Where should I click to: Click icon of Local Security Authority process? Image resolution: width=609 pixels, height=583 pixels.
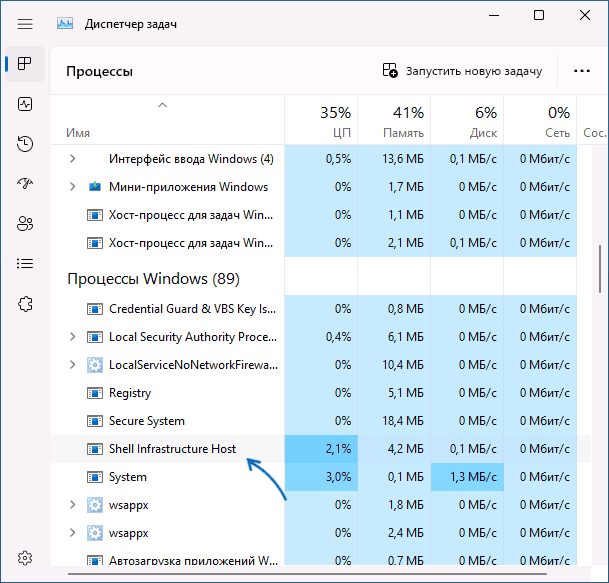click(x=95, y=337)
